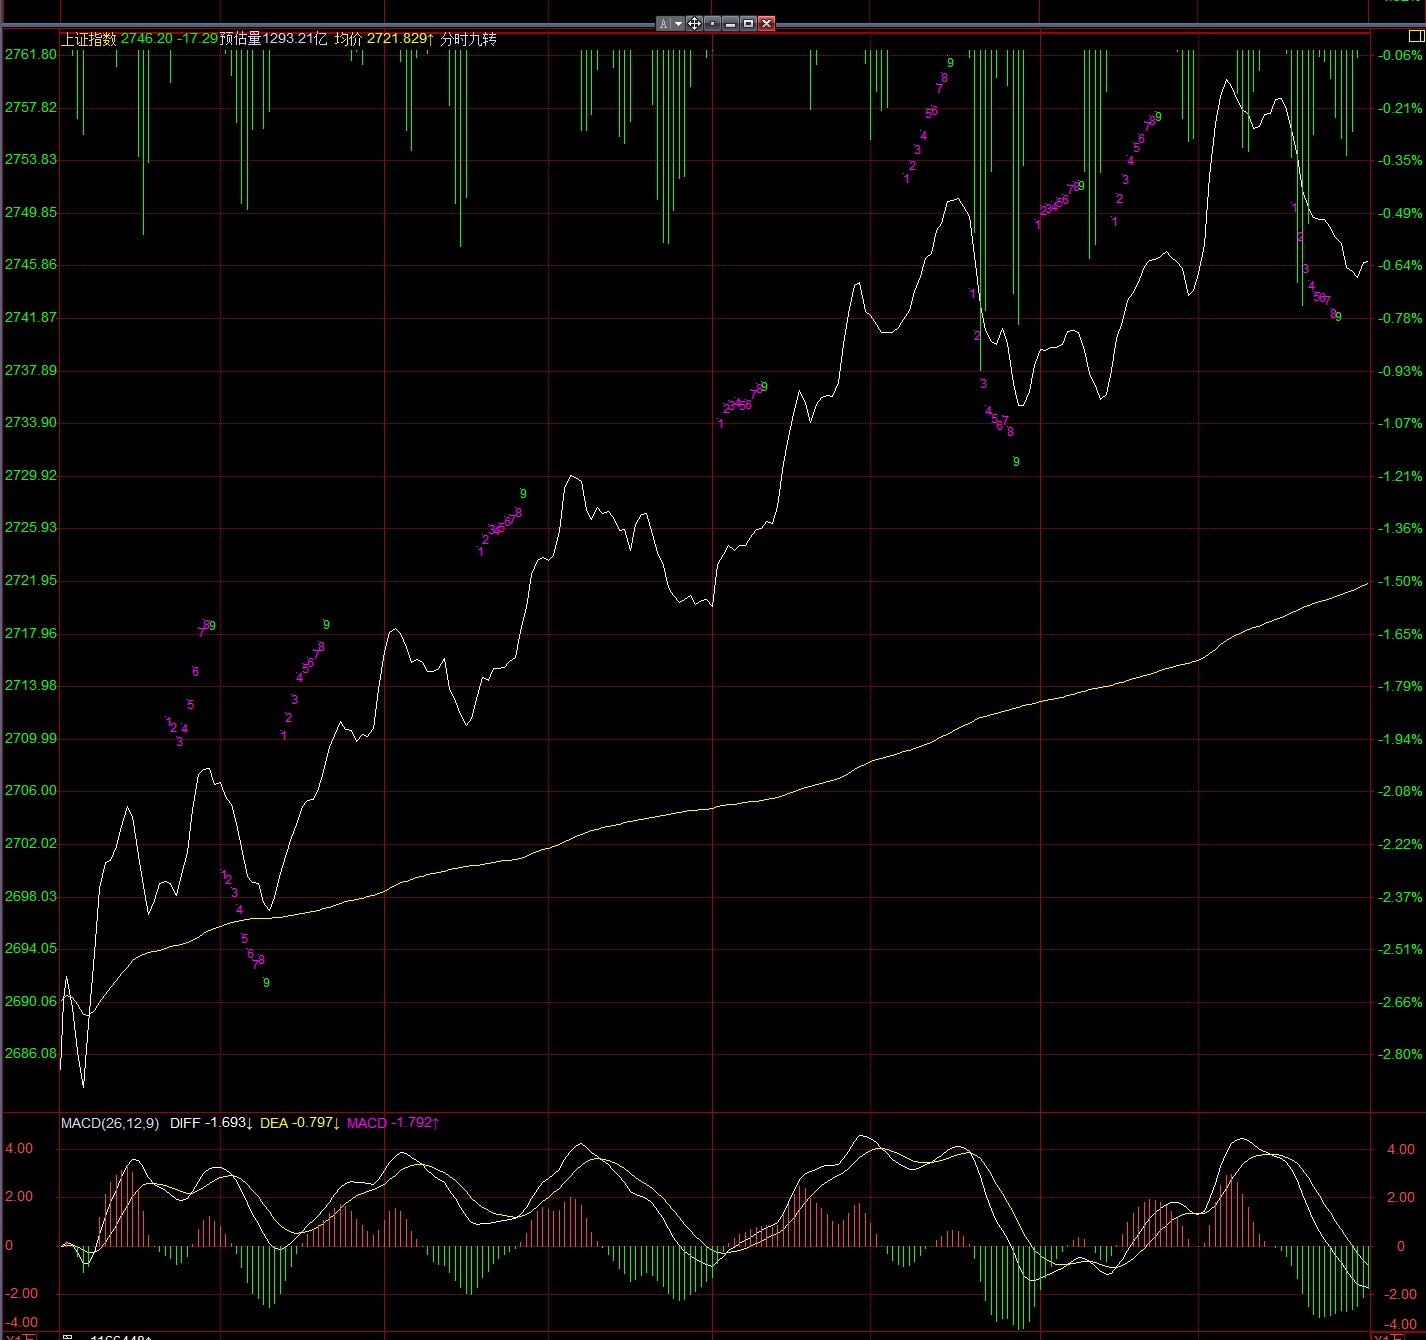Click the -1.50% percentage axis label
This screenshot has height=1340, width=1426.
(1400, 581)
